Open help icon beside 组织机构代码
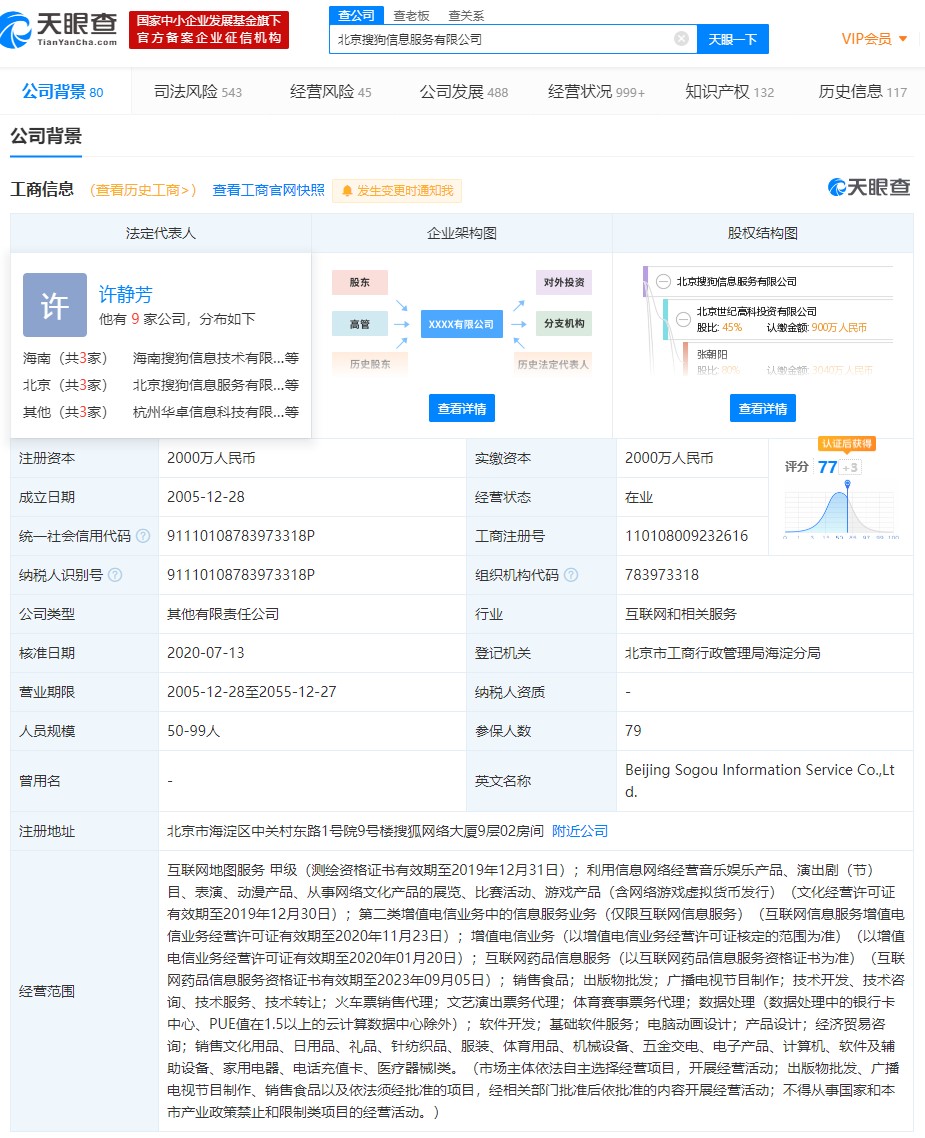 (571, 575)
